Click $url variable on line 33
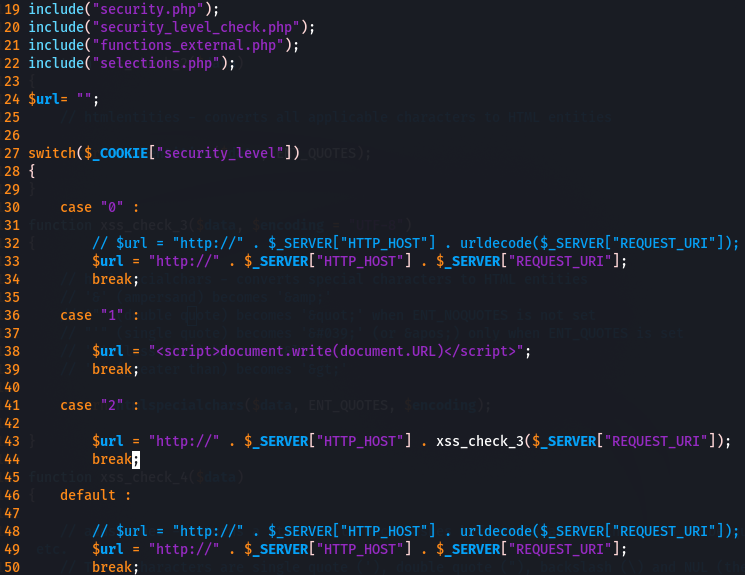745x575 pixels. (108, 261)
